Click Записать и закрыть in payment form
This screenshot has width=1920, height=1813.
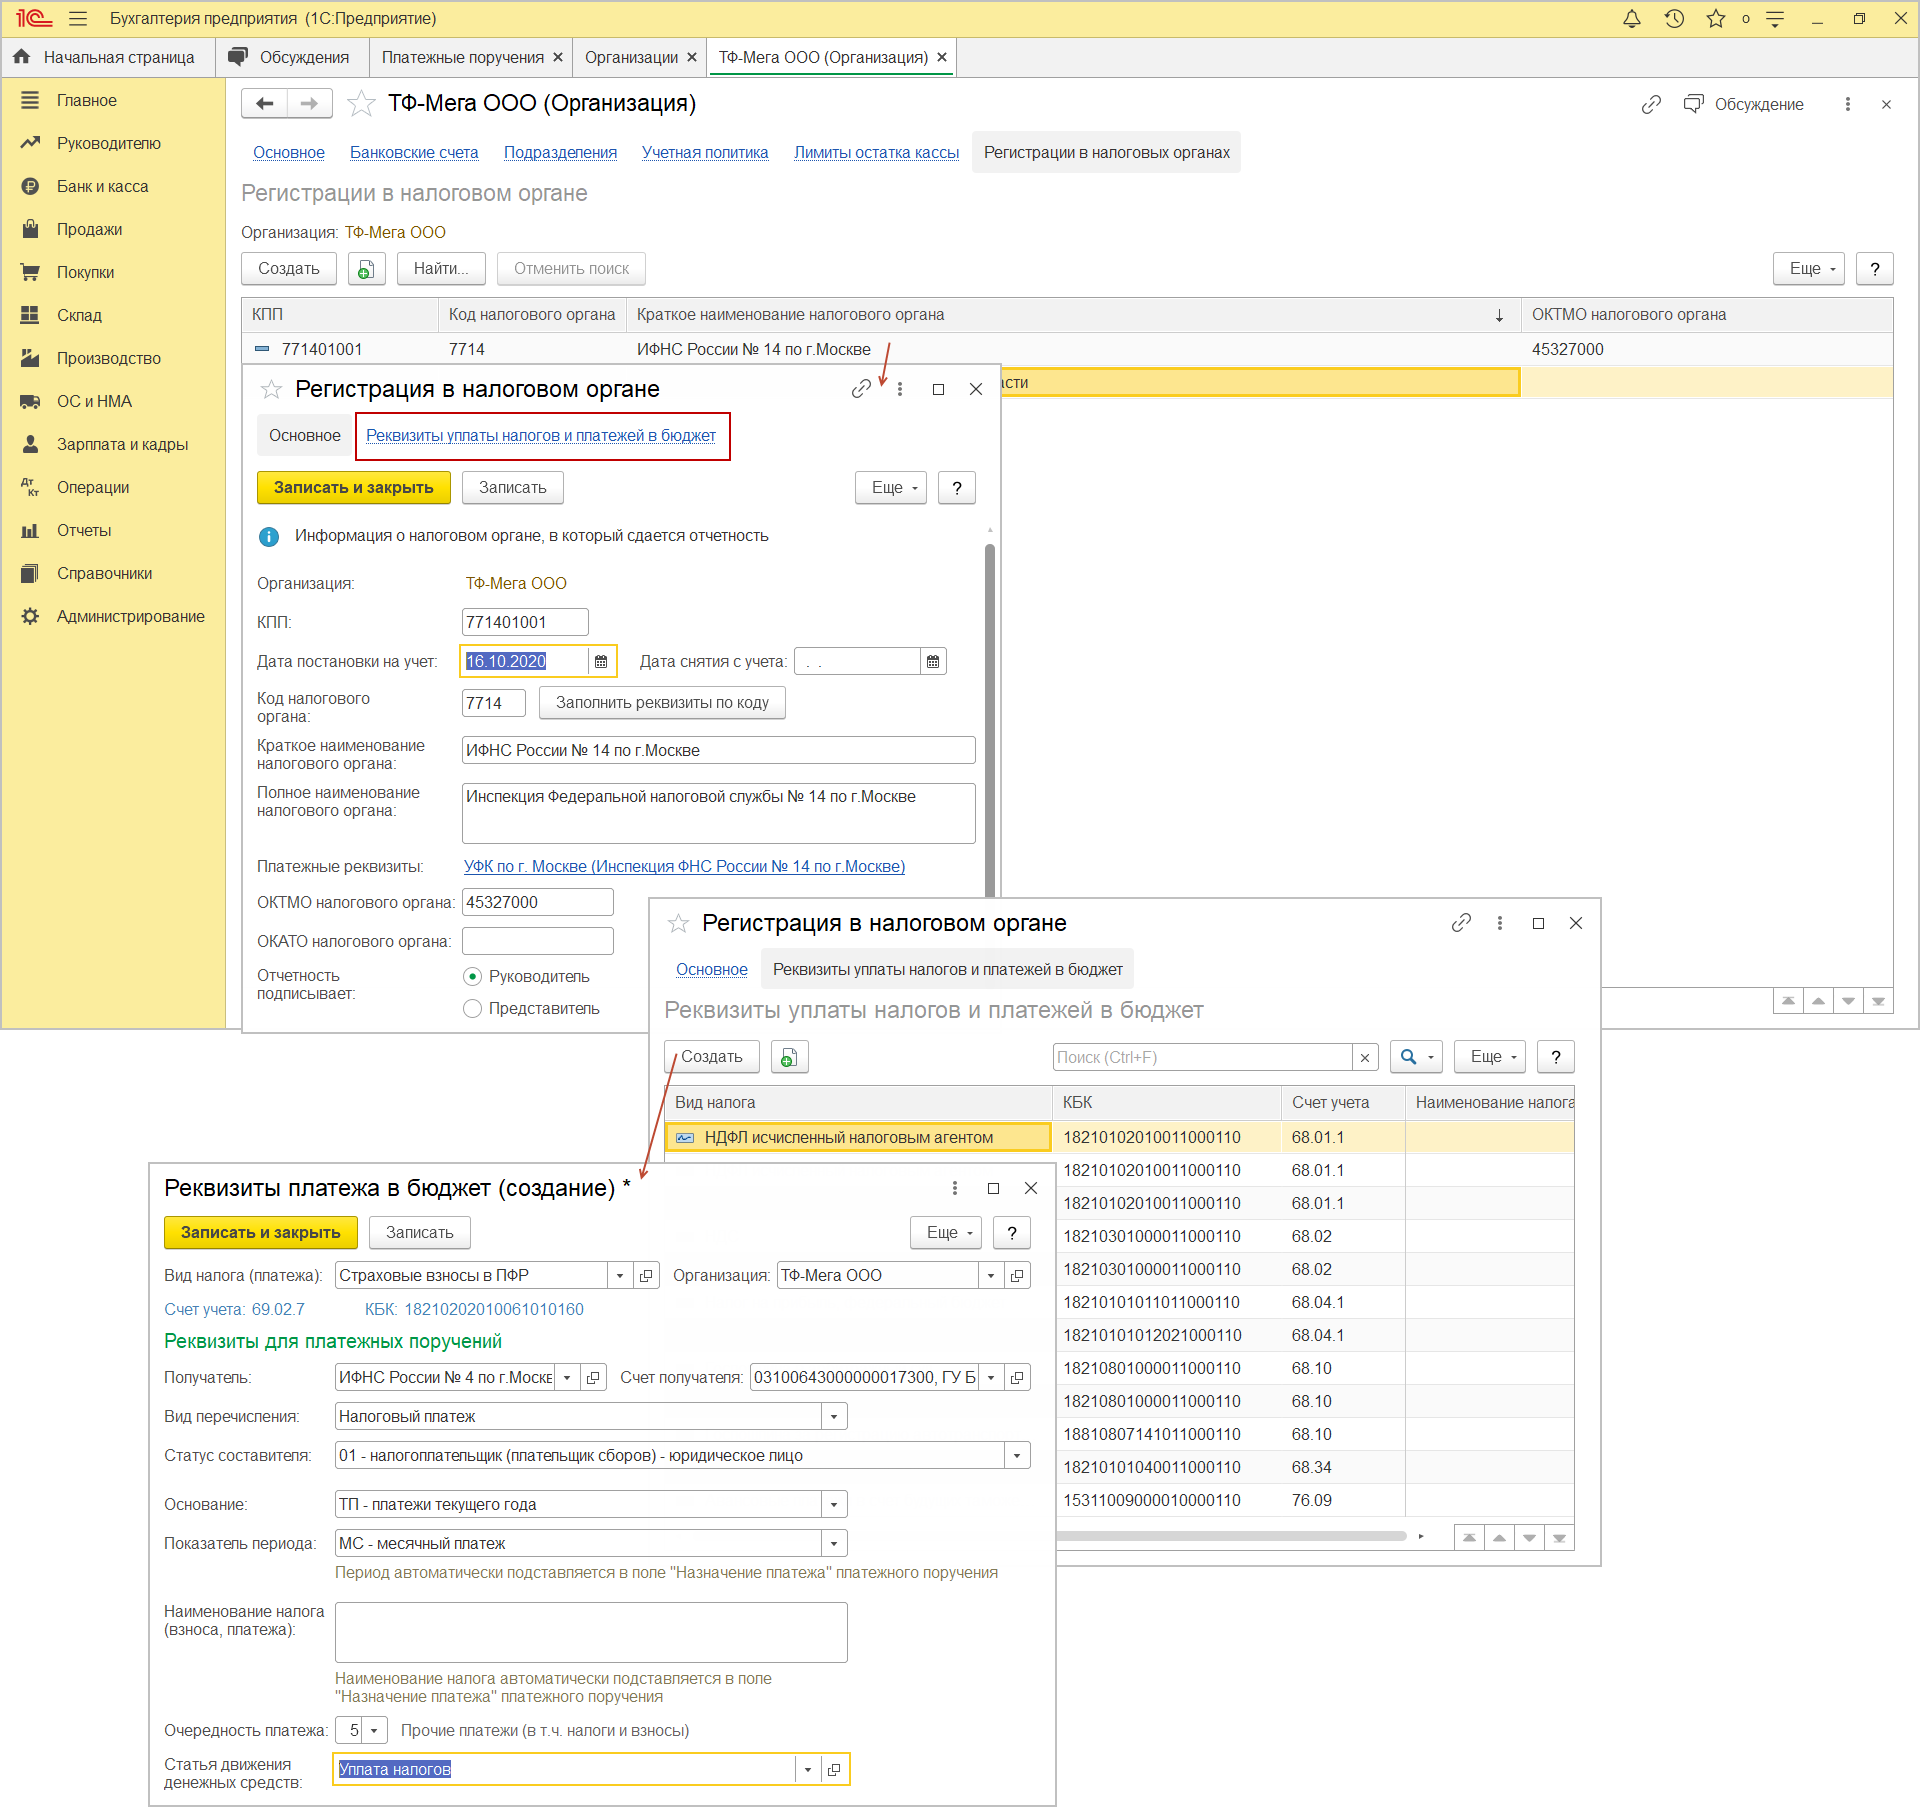pyautogui.click(x=261, y=1233)
